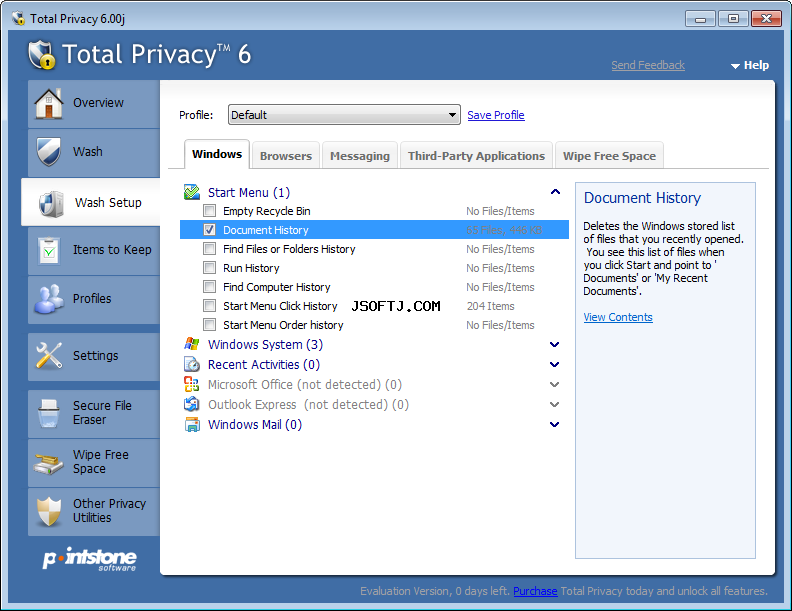Click the Microsoft Office category icon

[191, 384]
